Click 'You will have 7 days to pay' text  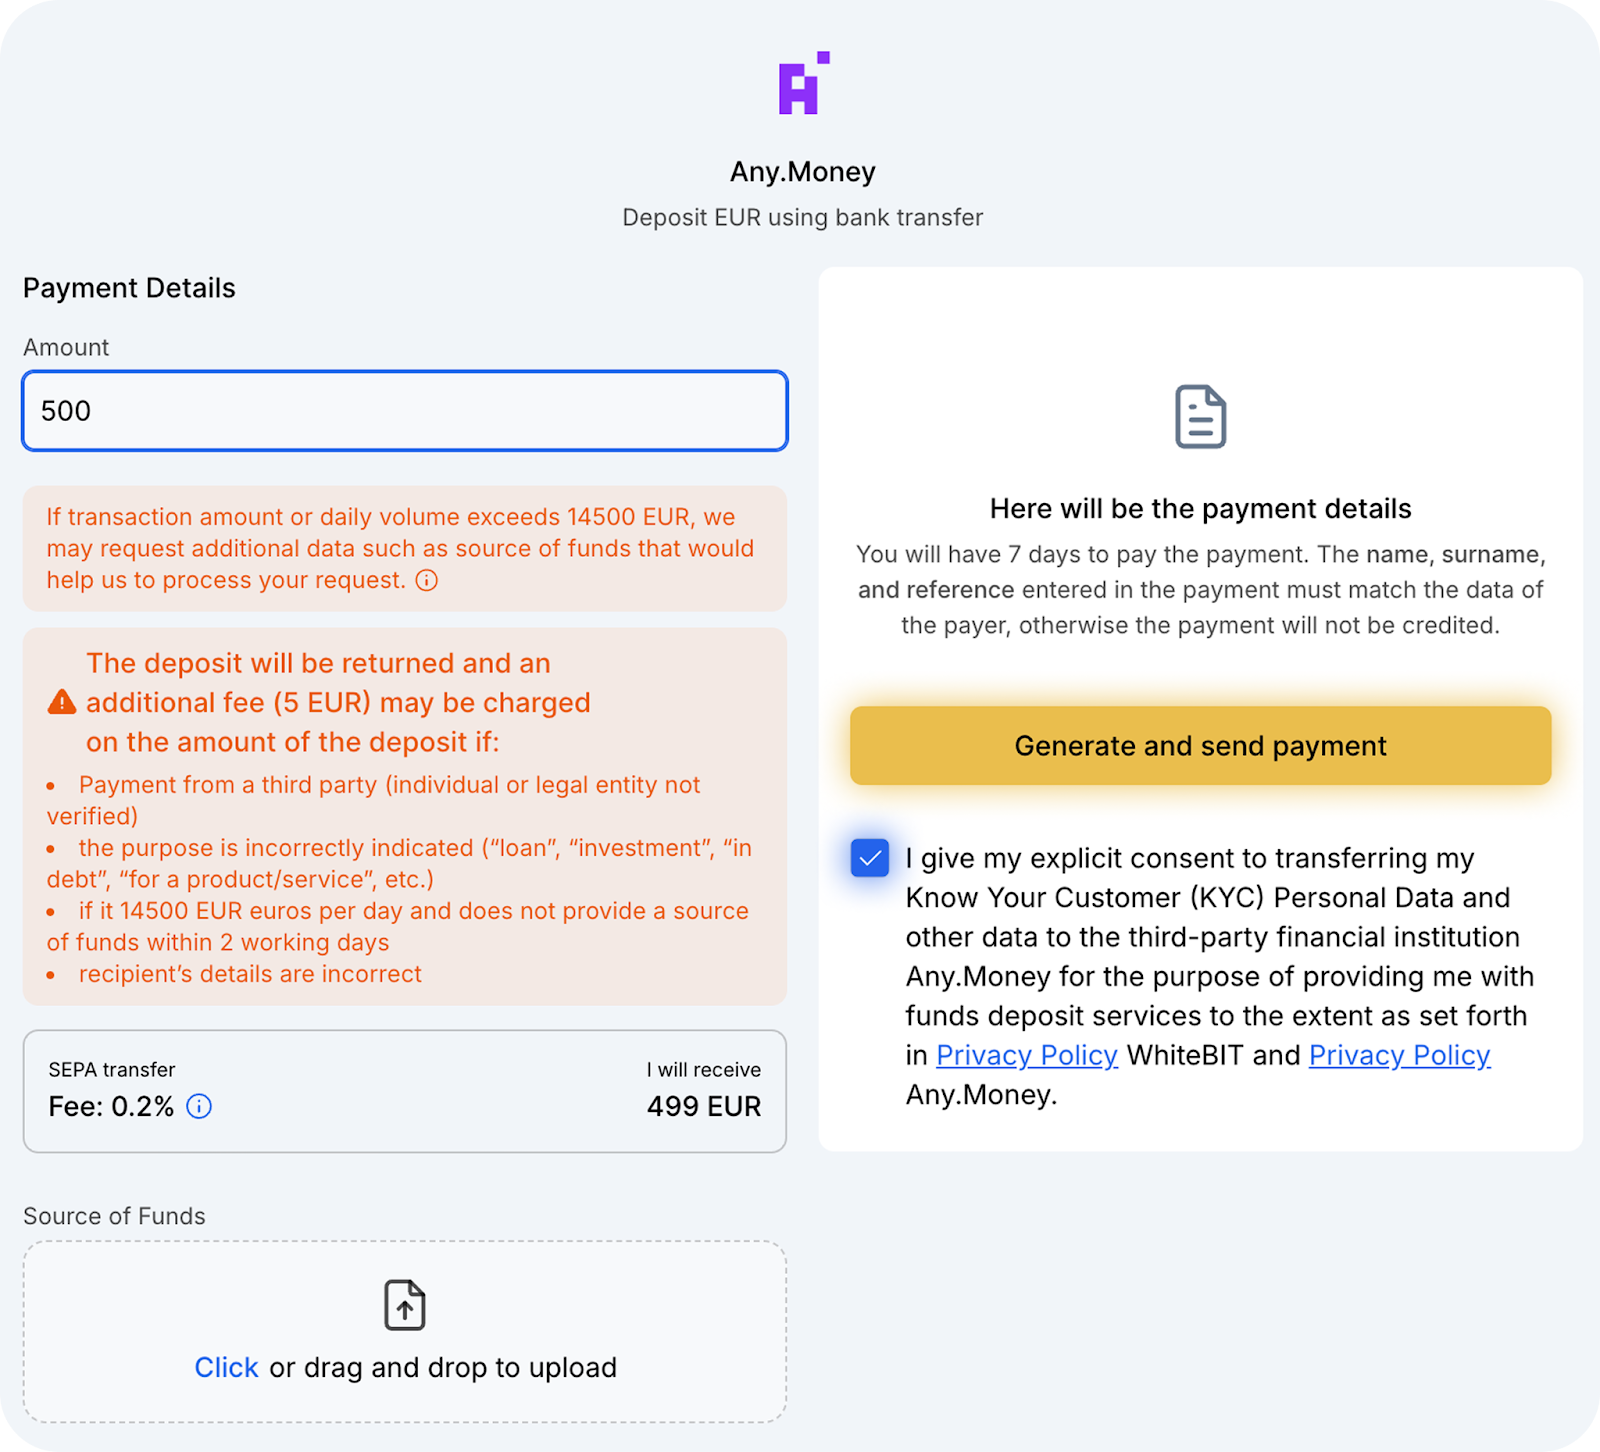1200,590
